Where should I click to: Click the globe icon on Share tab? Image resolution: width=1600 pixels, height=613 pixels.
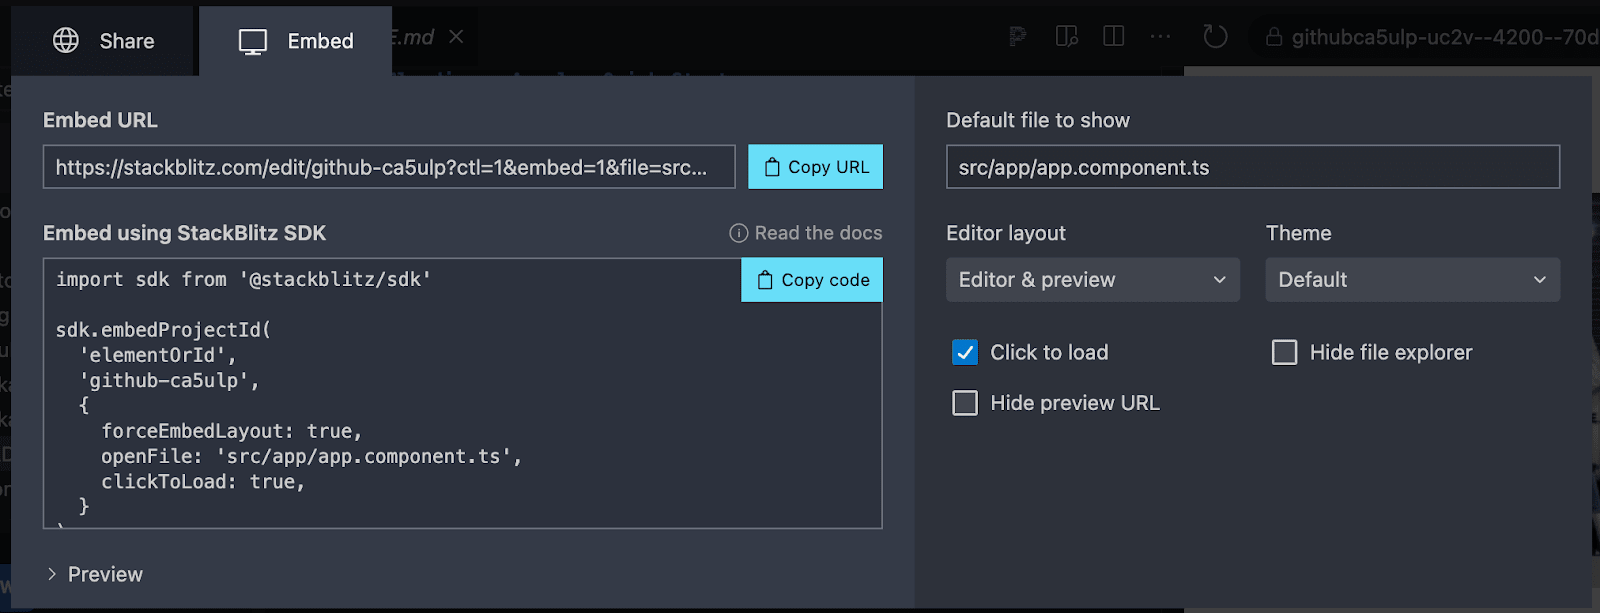point(66,40)
